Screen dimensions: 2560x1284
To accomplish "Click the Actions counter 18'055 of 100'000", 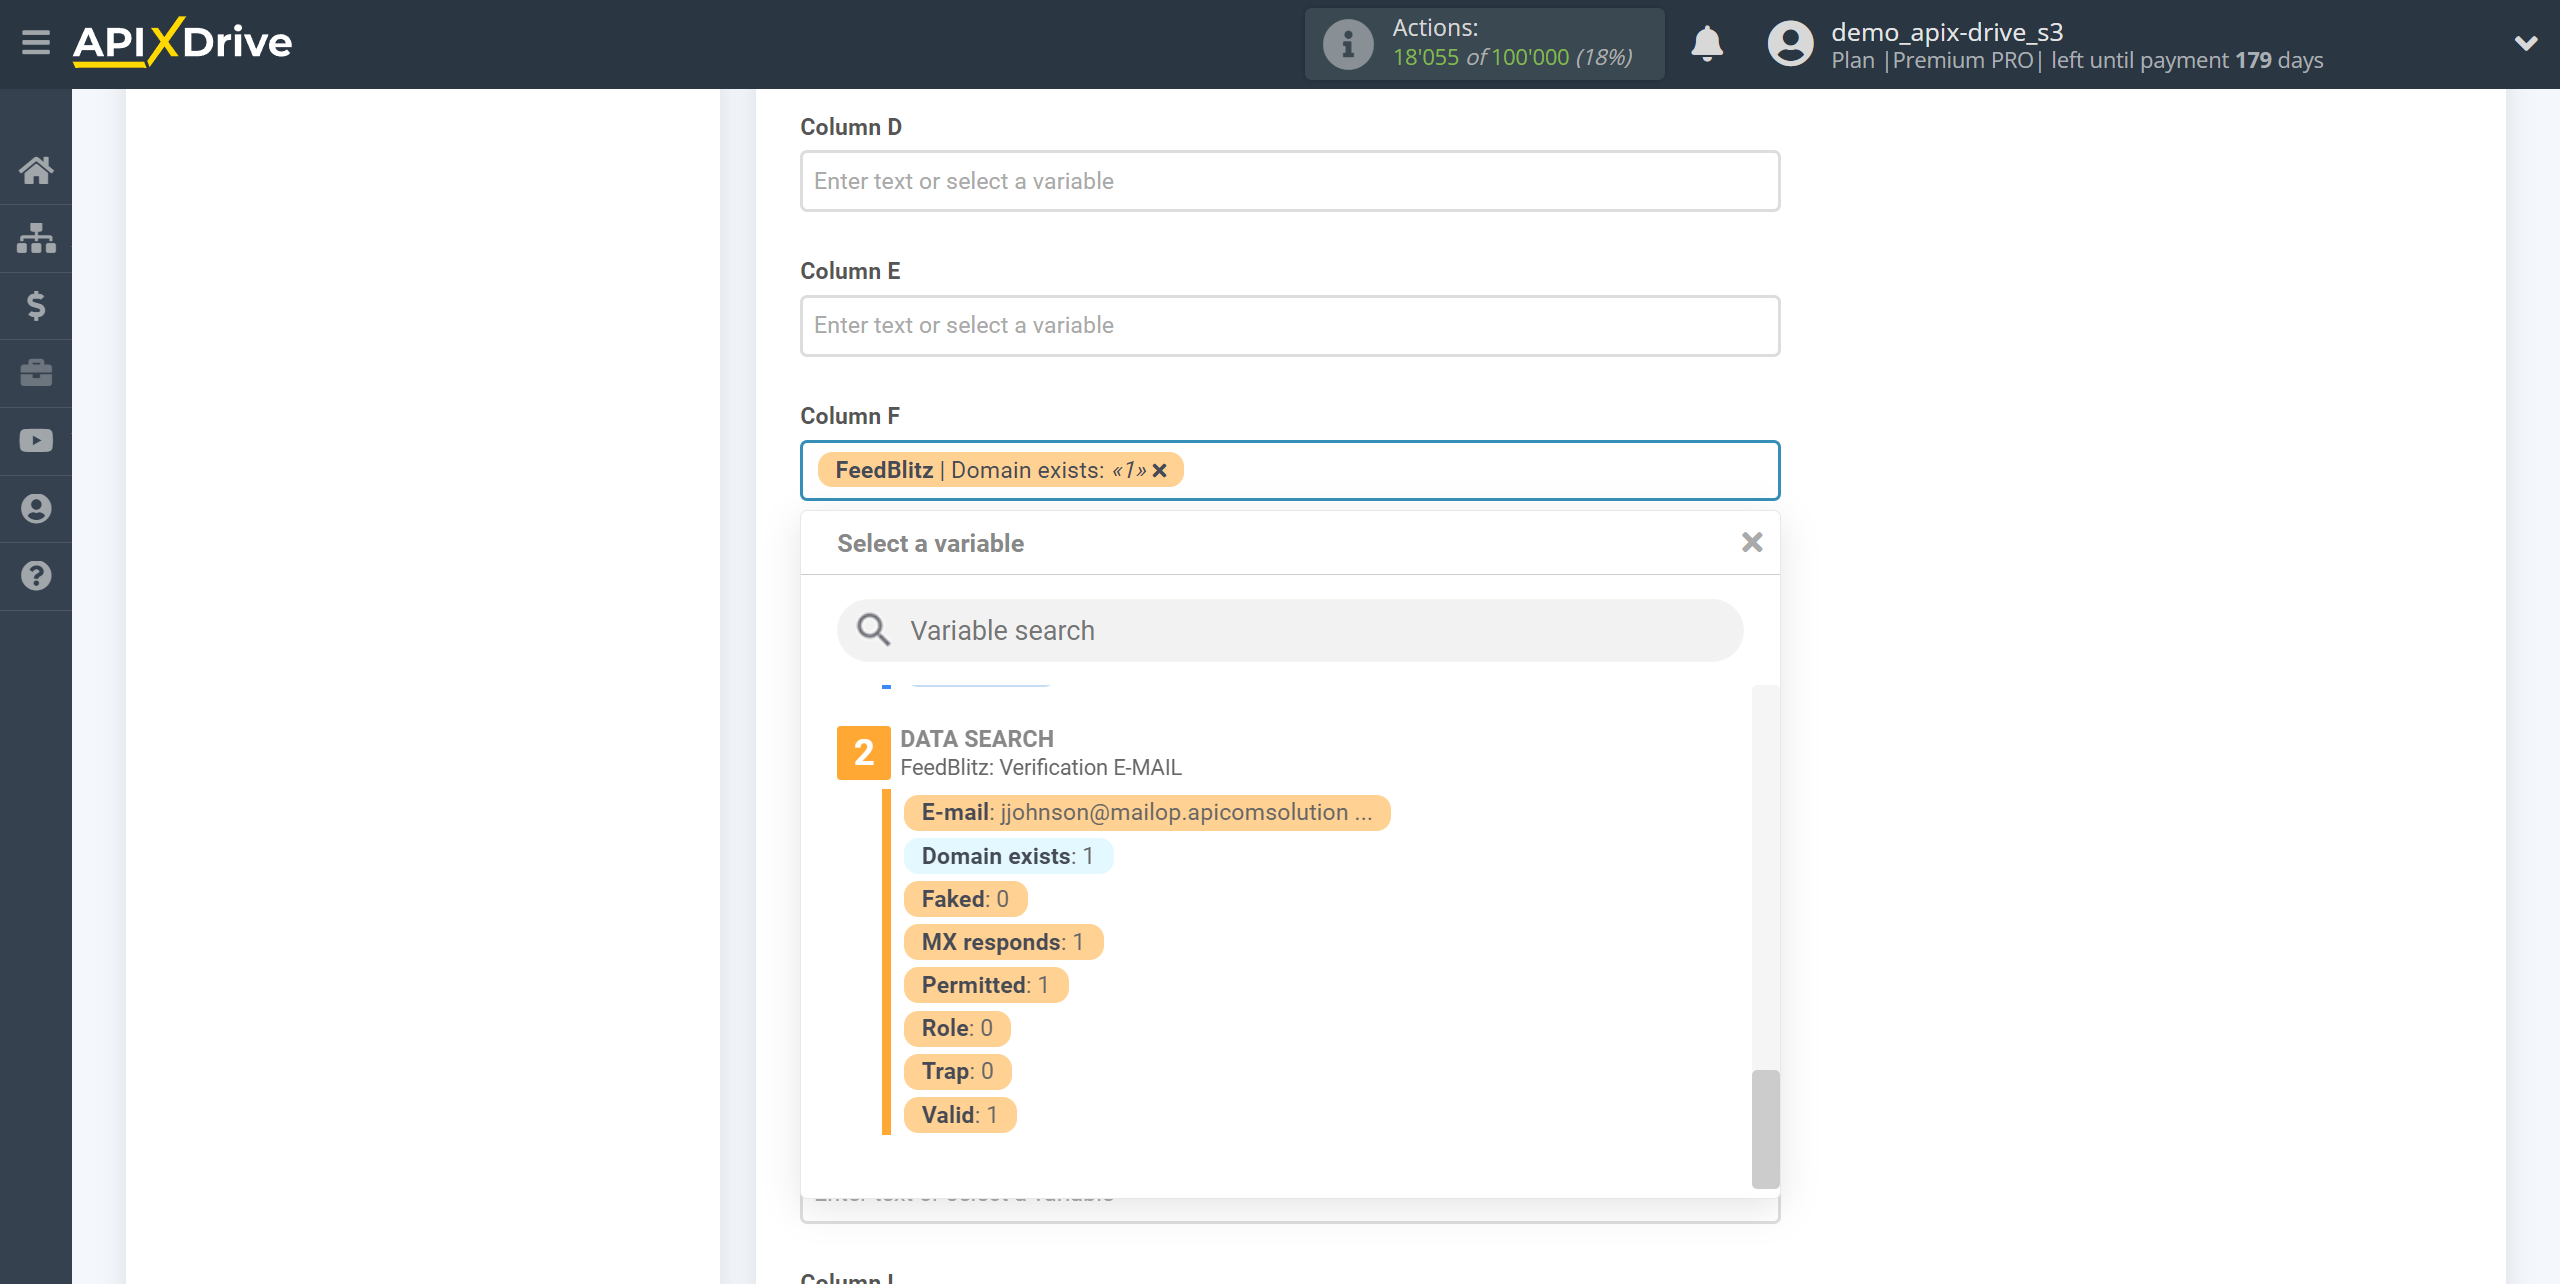I will pos(1512,58).
